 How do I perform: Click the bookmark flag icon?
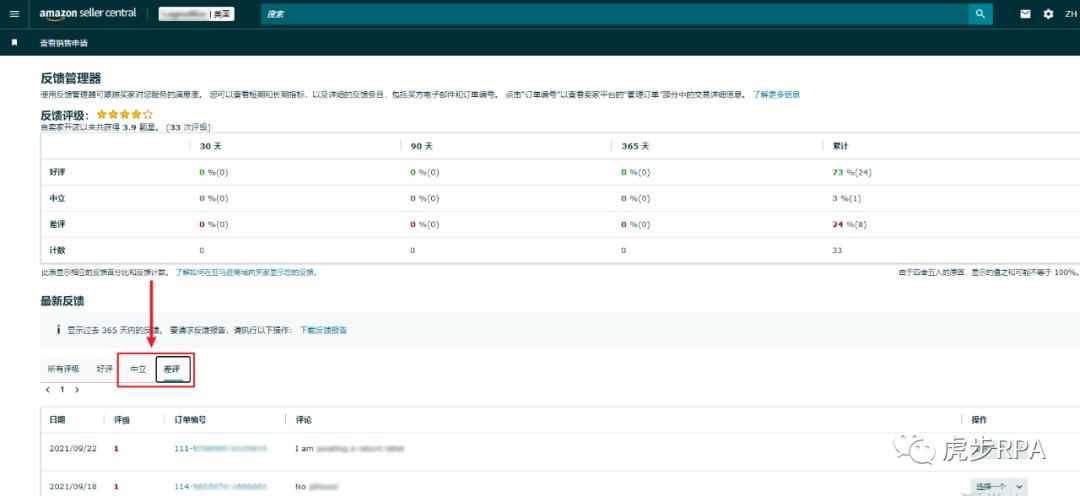[x=14, y=43]
